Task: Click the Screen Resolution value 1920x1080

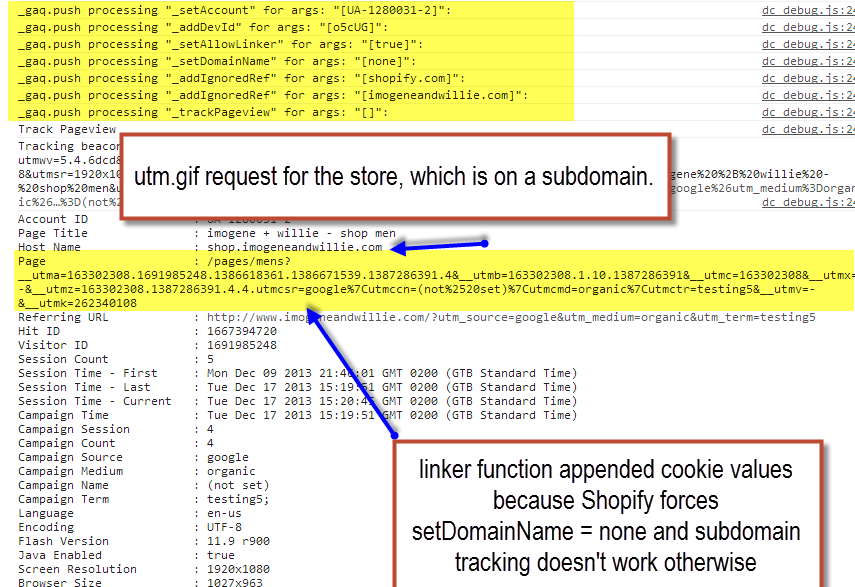Action: (x=238, y=569)
